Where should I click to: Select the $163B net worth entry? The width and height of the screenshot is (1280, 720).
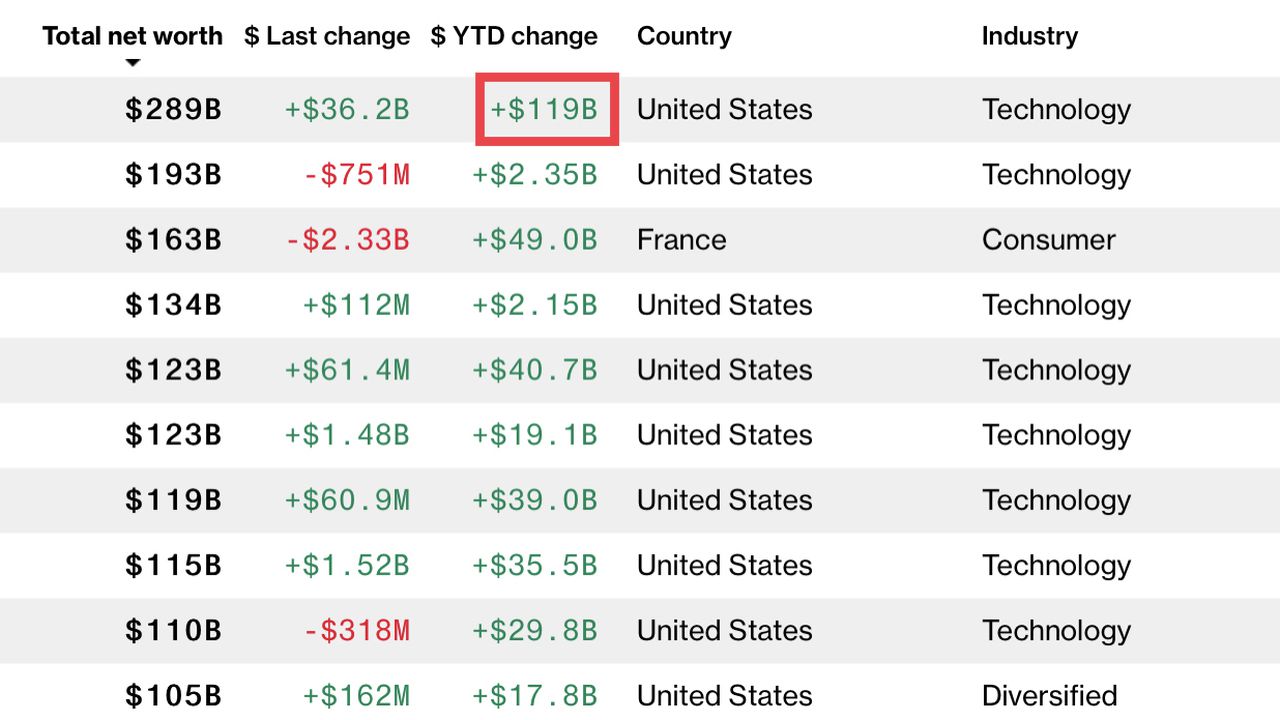pos(173,240)
